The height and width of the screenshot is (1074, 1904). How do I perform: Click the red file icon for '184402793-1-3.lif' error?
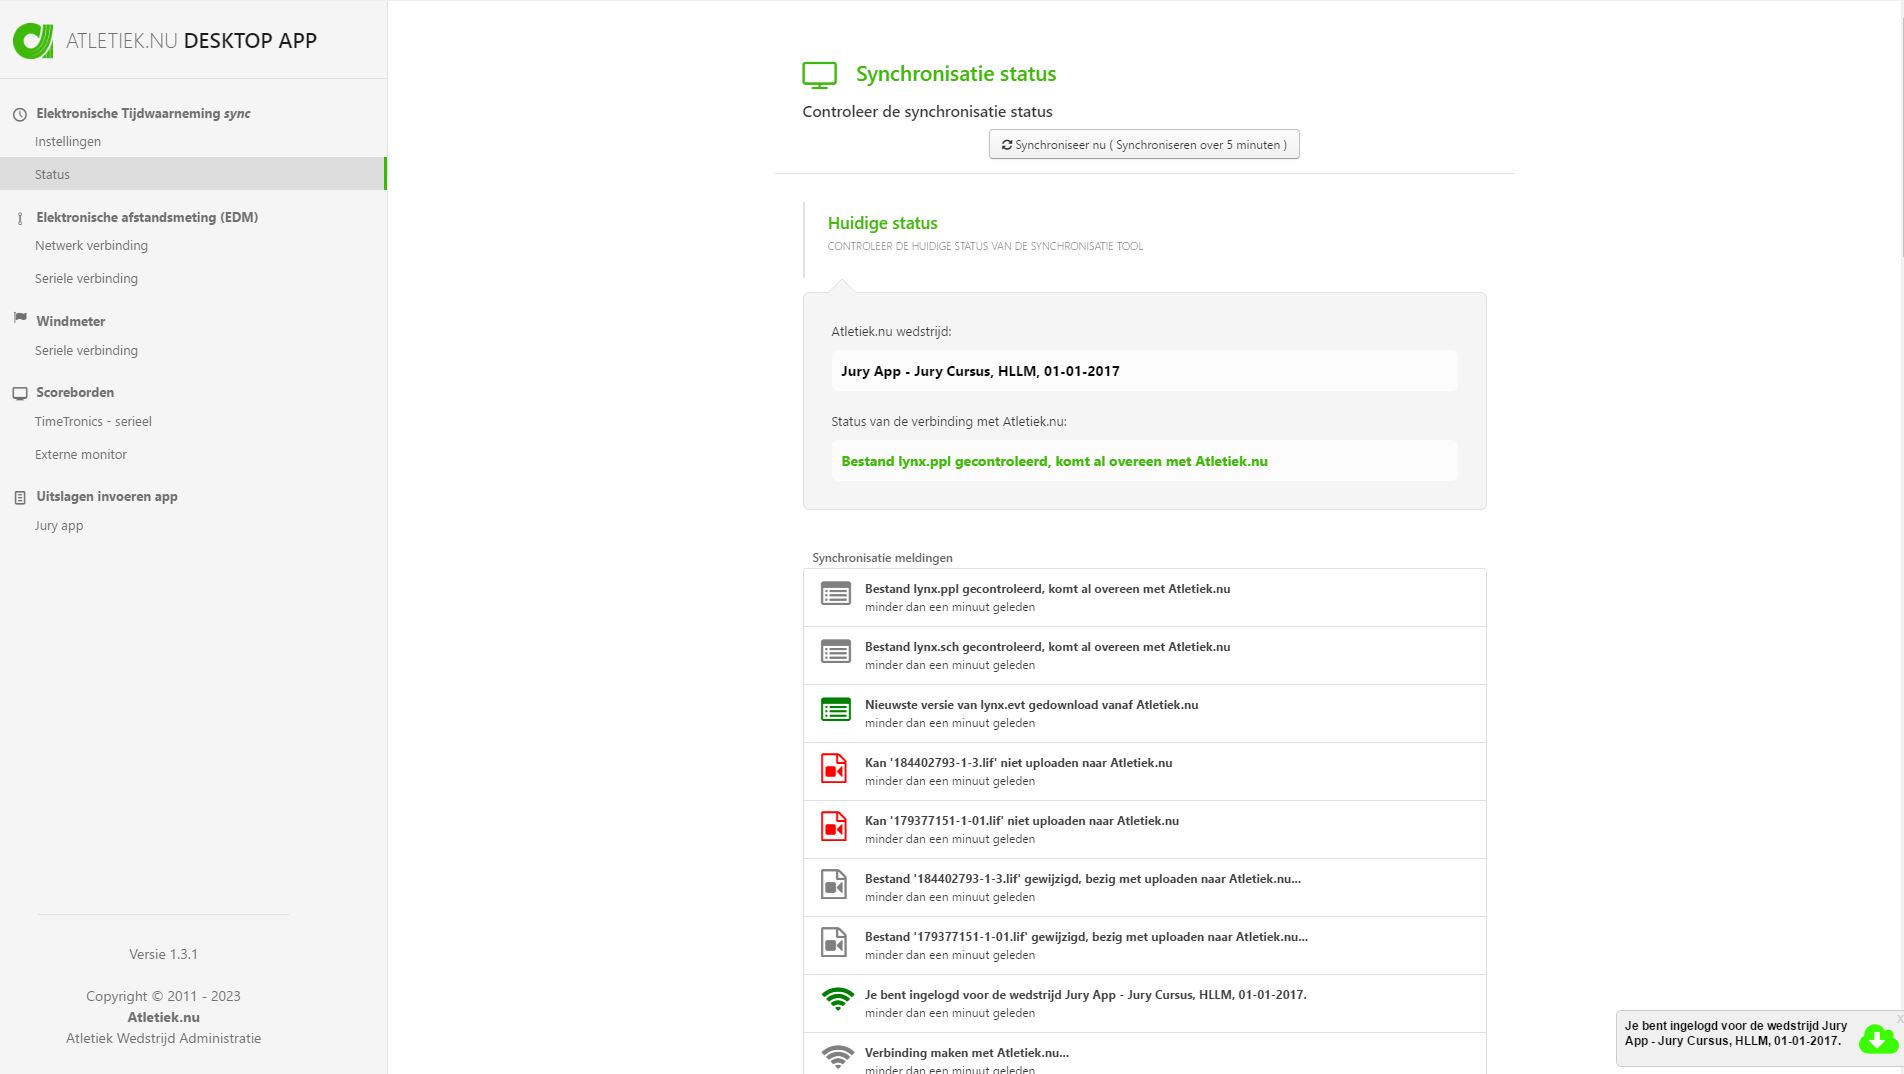834,768
